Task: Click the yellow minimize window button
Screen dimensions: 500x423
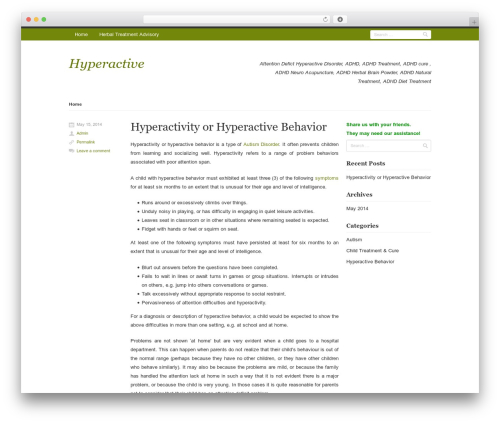Action: pyautogui.click(x=36, y=19)
